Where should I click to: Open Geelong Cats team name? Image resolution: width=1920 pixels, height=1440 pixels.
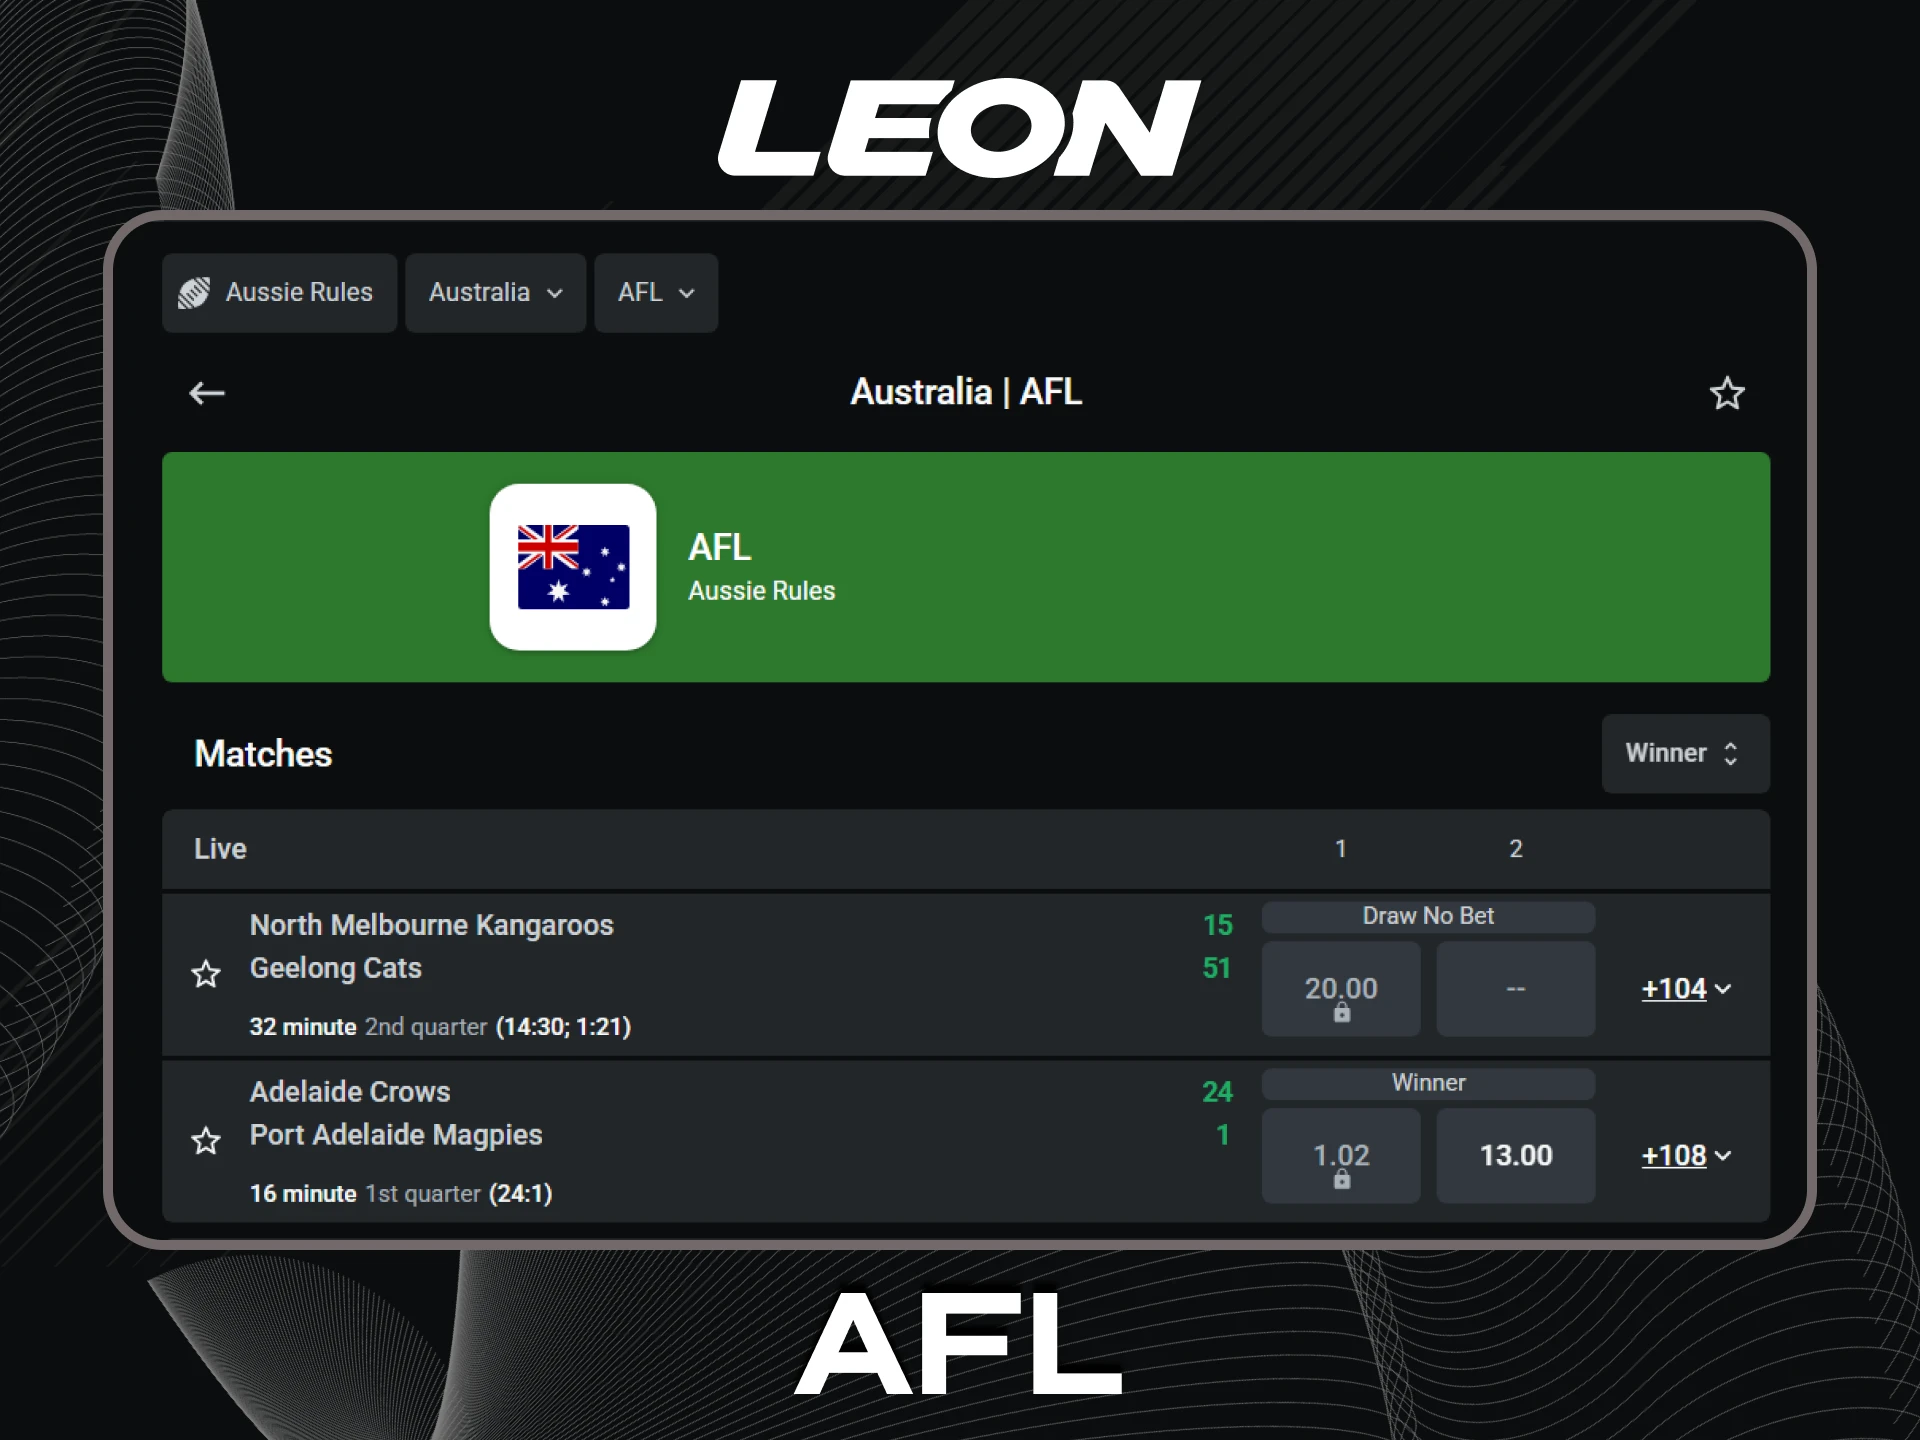tap(335, 968)
